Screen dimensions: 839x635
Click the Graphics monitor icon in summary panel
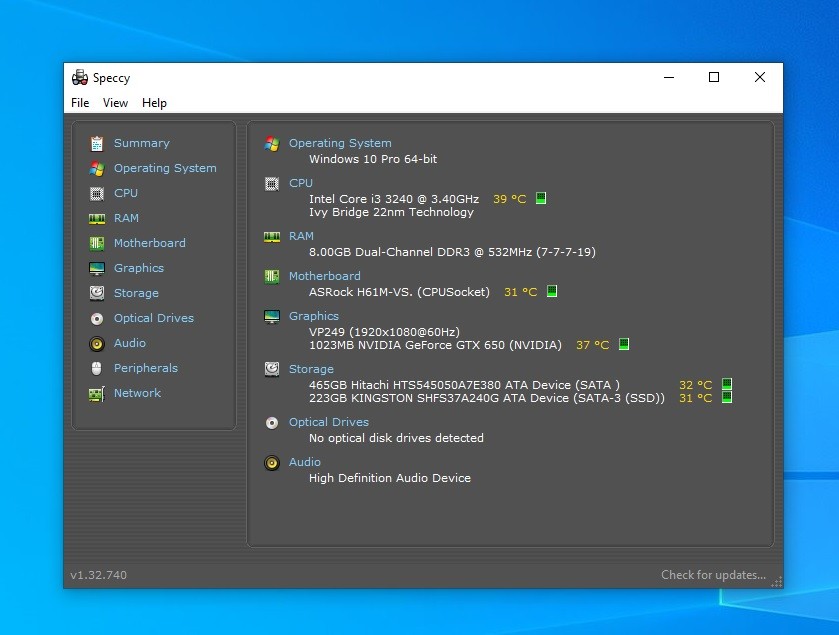(x=272, y=317)
